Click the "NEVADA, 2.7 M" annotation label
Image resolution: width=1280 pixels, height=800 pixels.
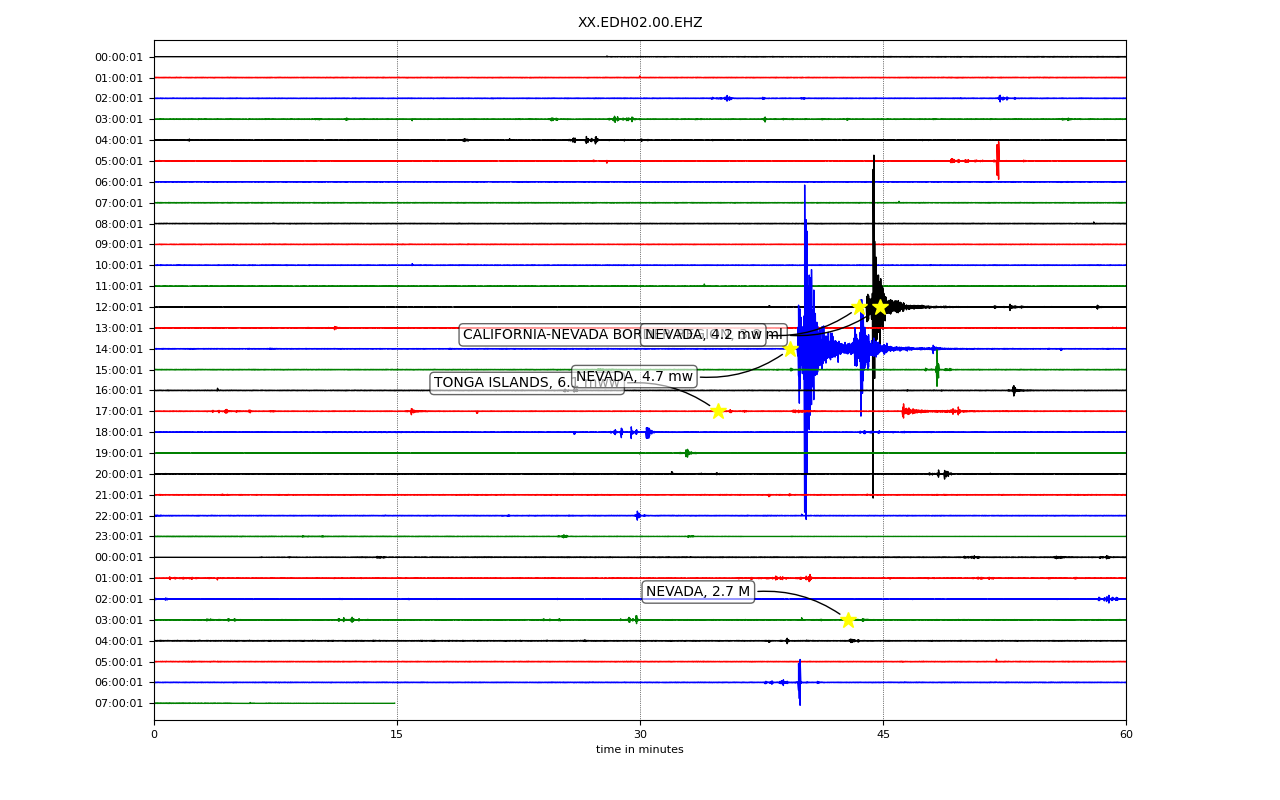[x=698, y=592]
